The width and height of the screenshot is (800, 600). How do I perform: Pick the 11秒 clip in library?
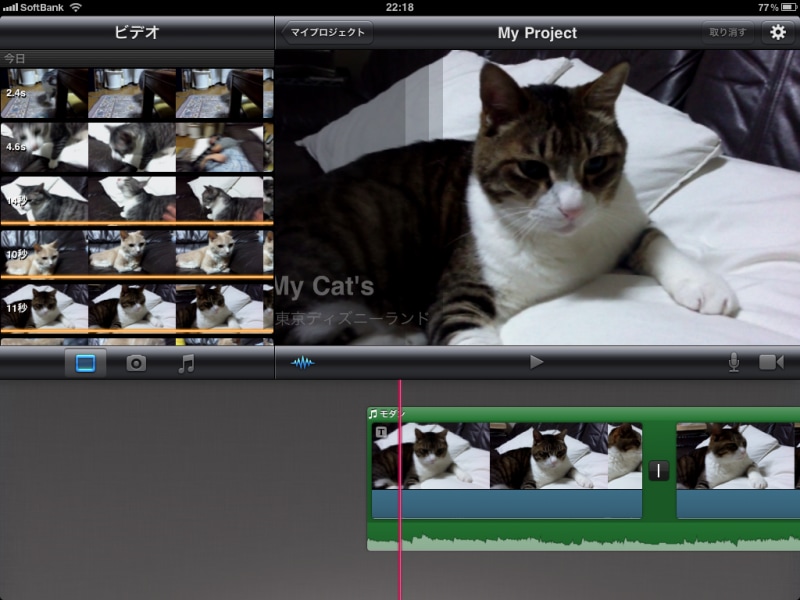pos(136,307)
